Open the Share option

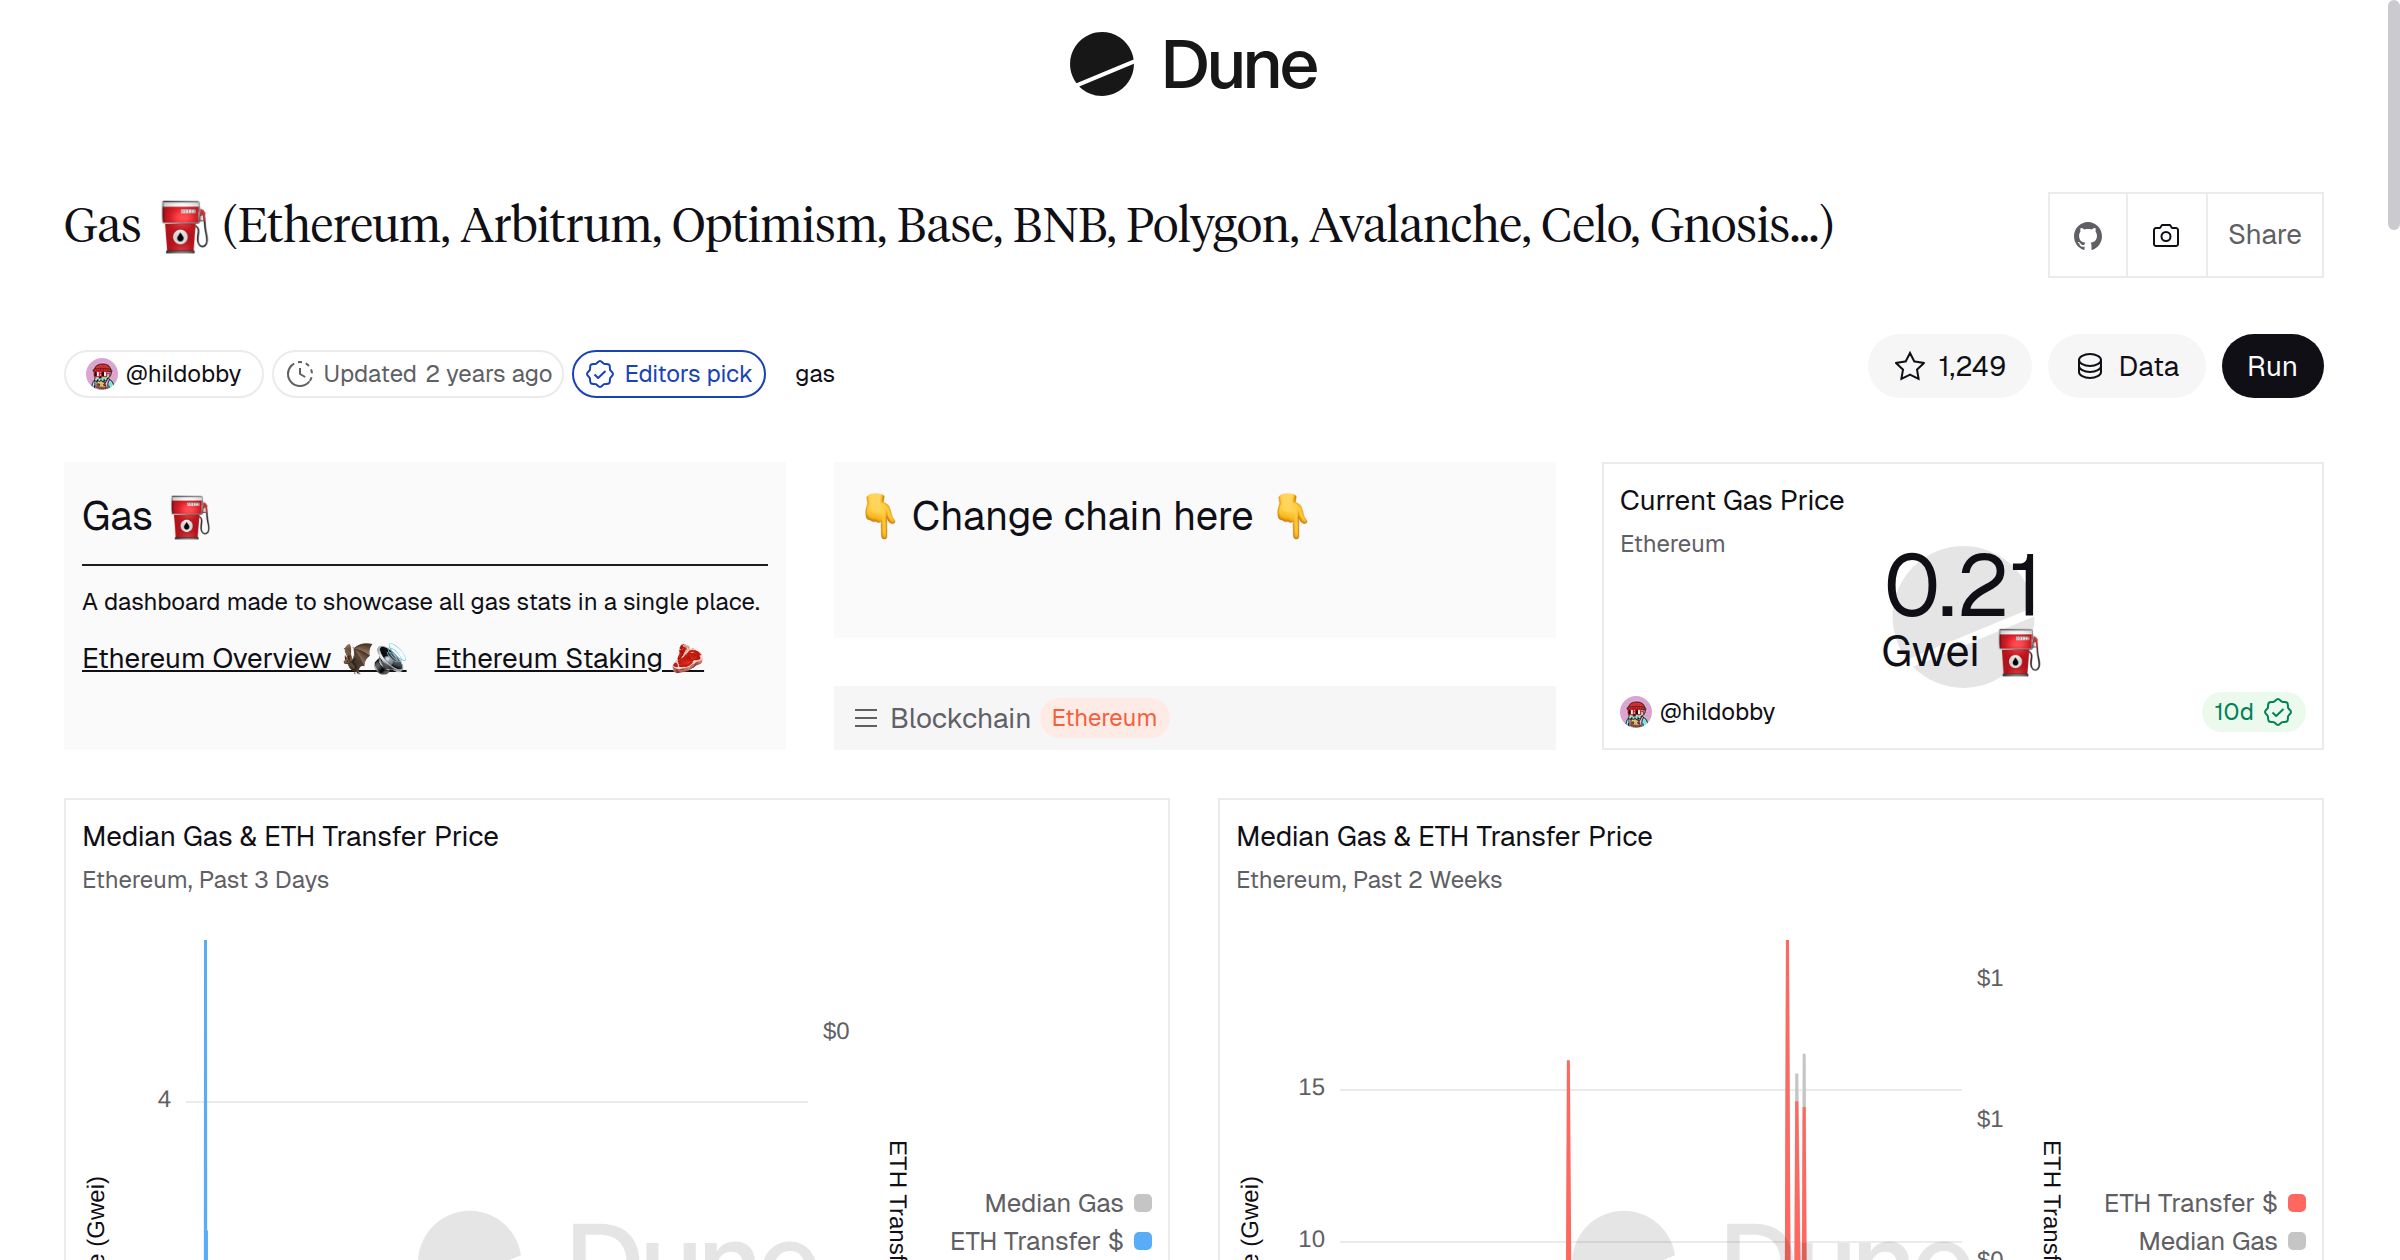click(2264, 234)
